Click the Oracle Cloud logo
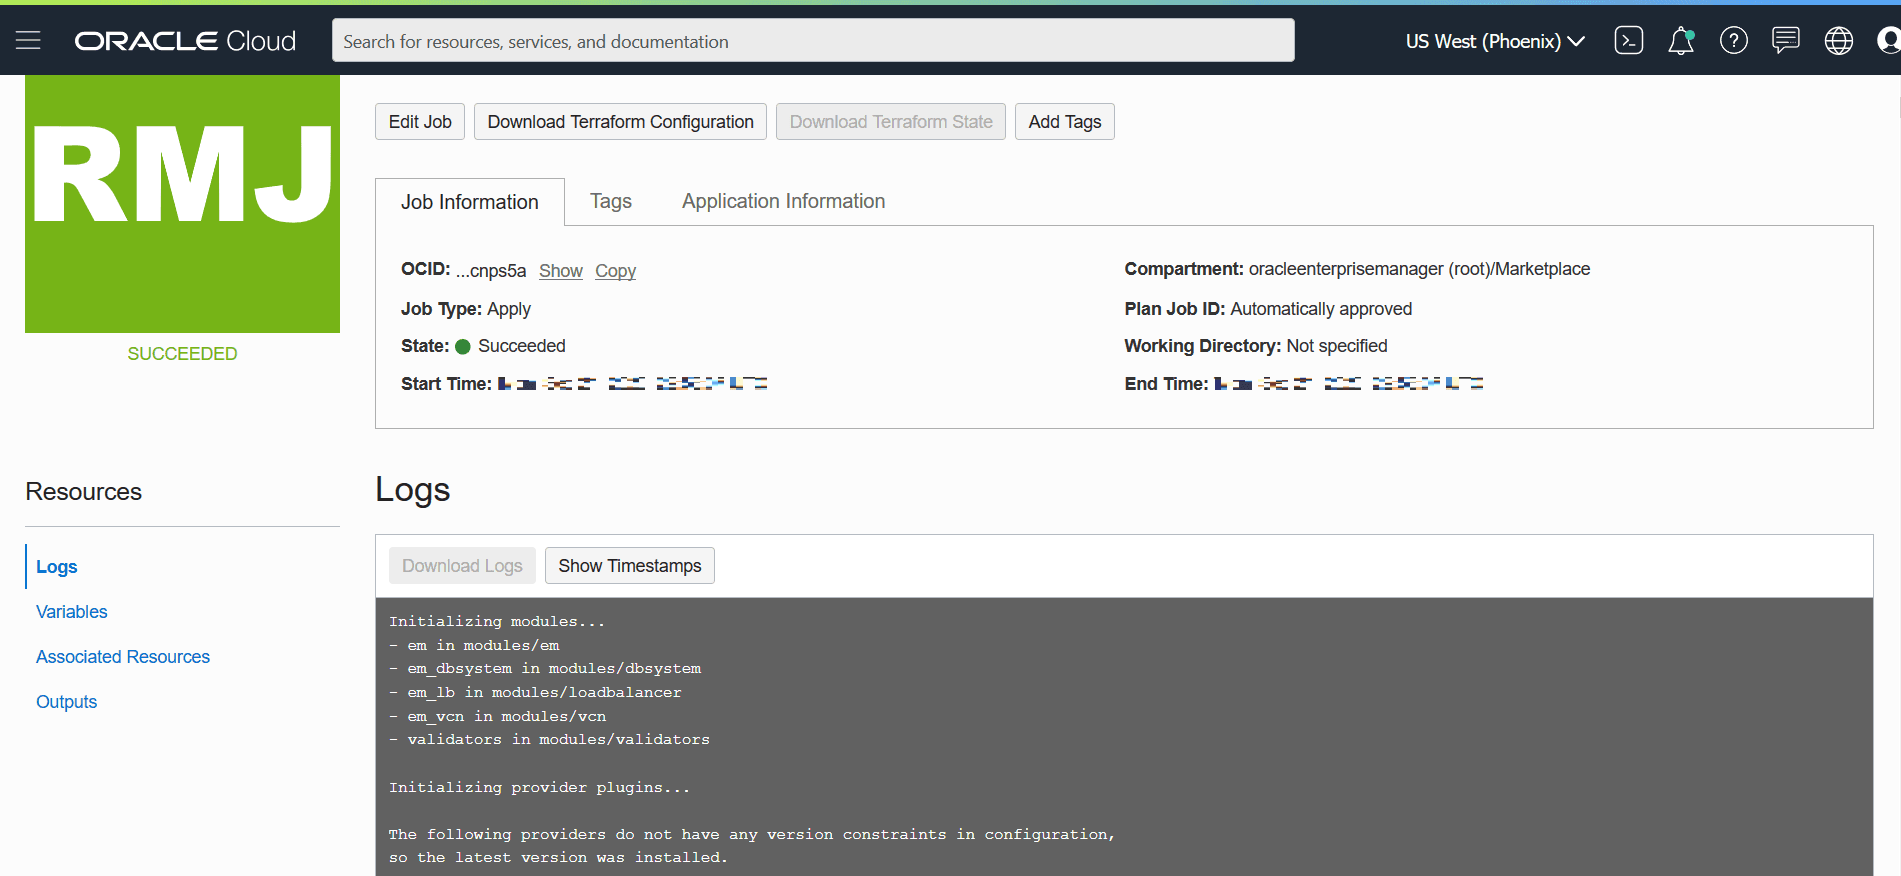Image resolution: width=1901 pixels, height=876 pixels. click(185, 41)
